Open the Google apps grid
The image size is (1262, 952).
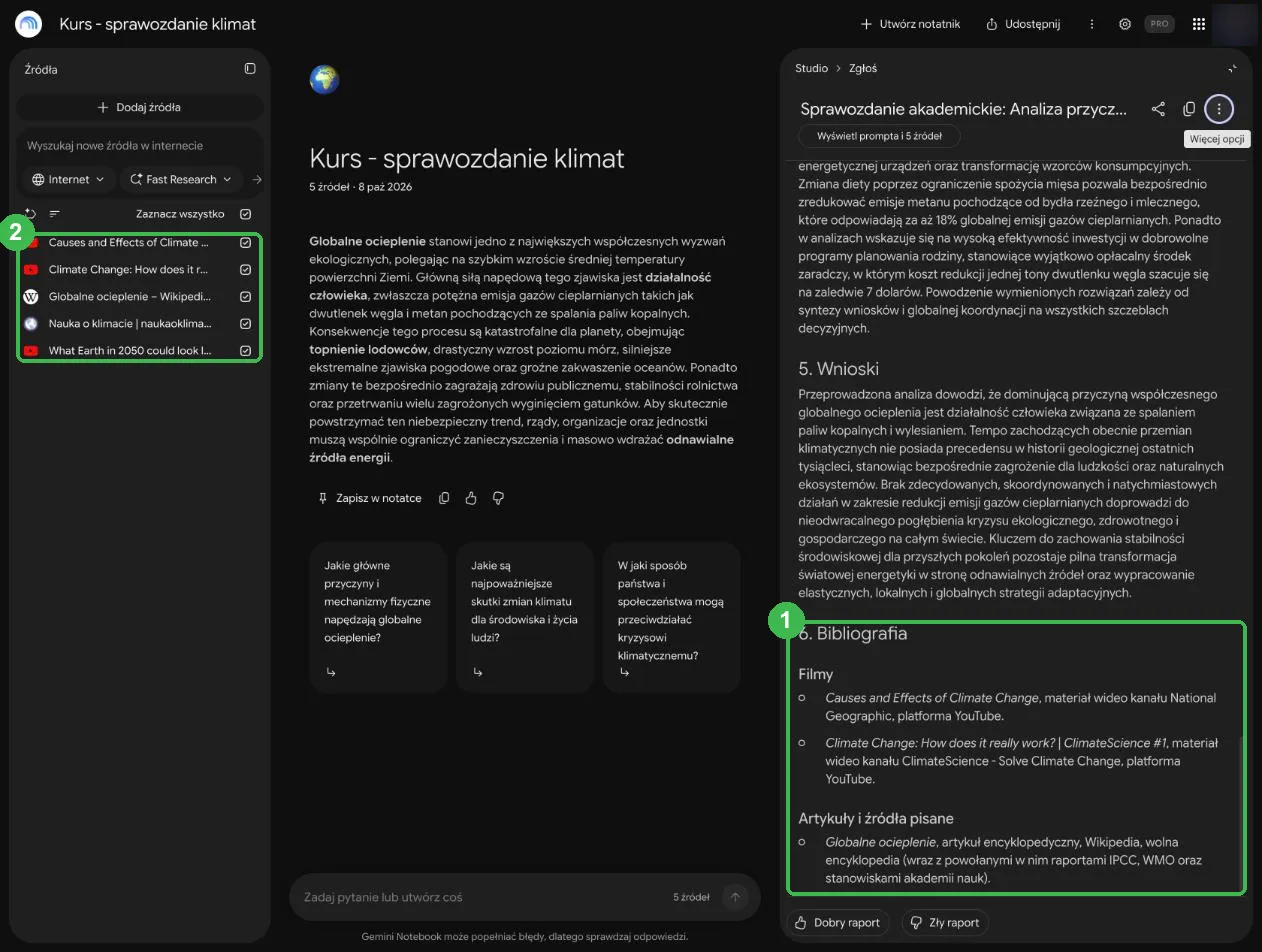(1199, 24)
